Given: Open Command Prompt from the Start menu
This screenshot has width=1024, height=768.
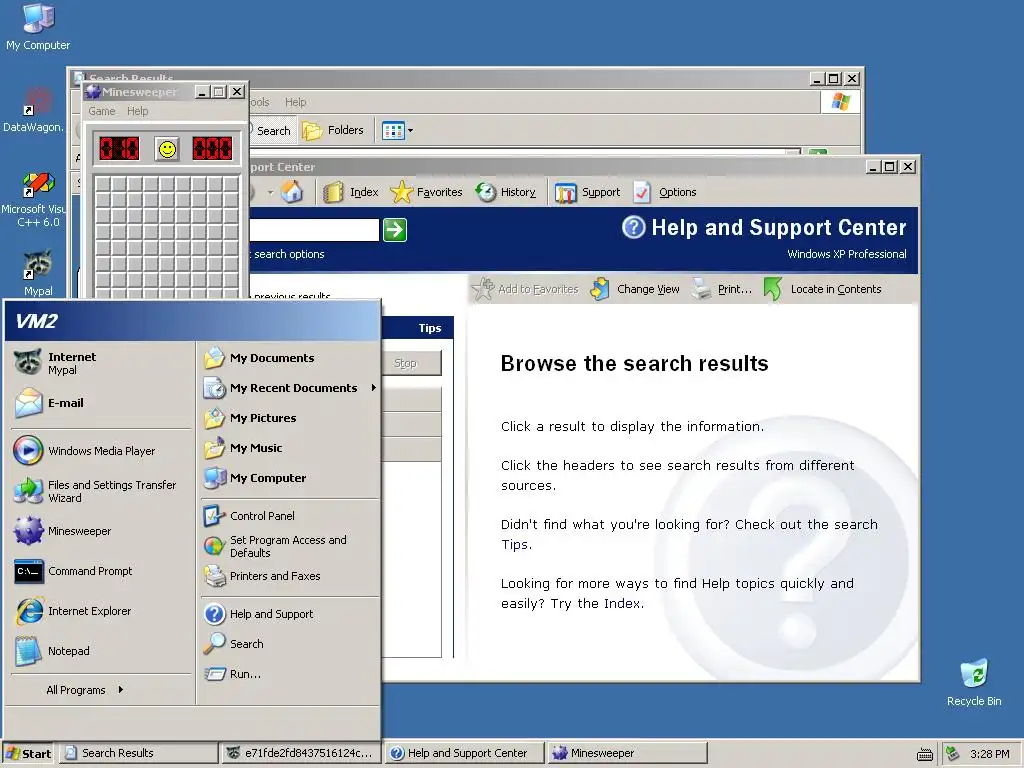Looking at the screenshot, I should pyautogui.click(x=101, y=571).
